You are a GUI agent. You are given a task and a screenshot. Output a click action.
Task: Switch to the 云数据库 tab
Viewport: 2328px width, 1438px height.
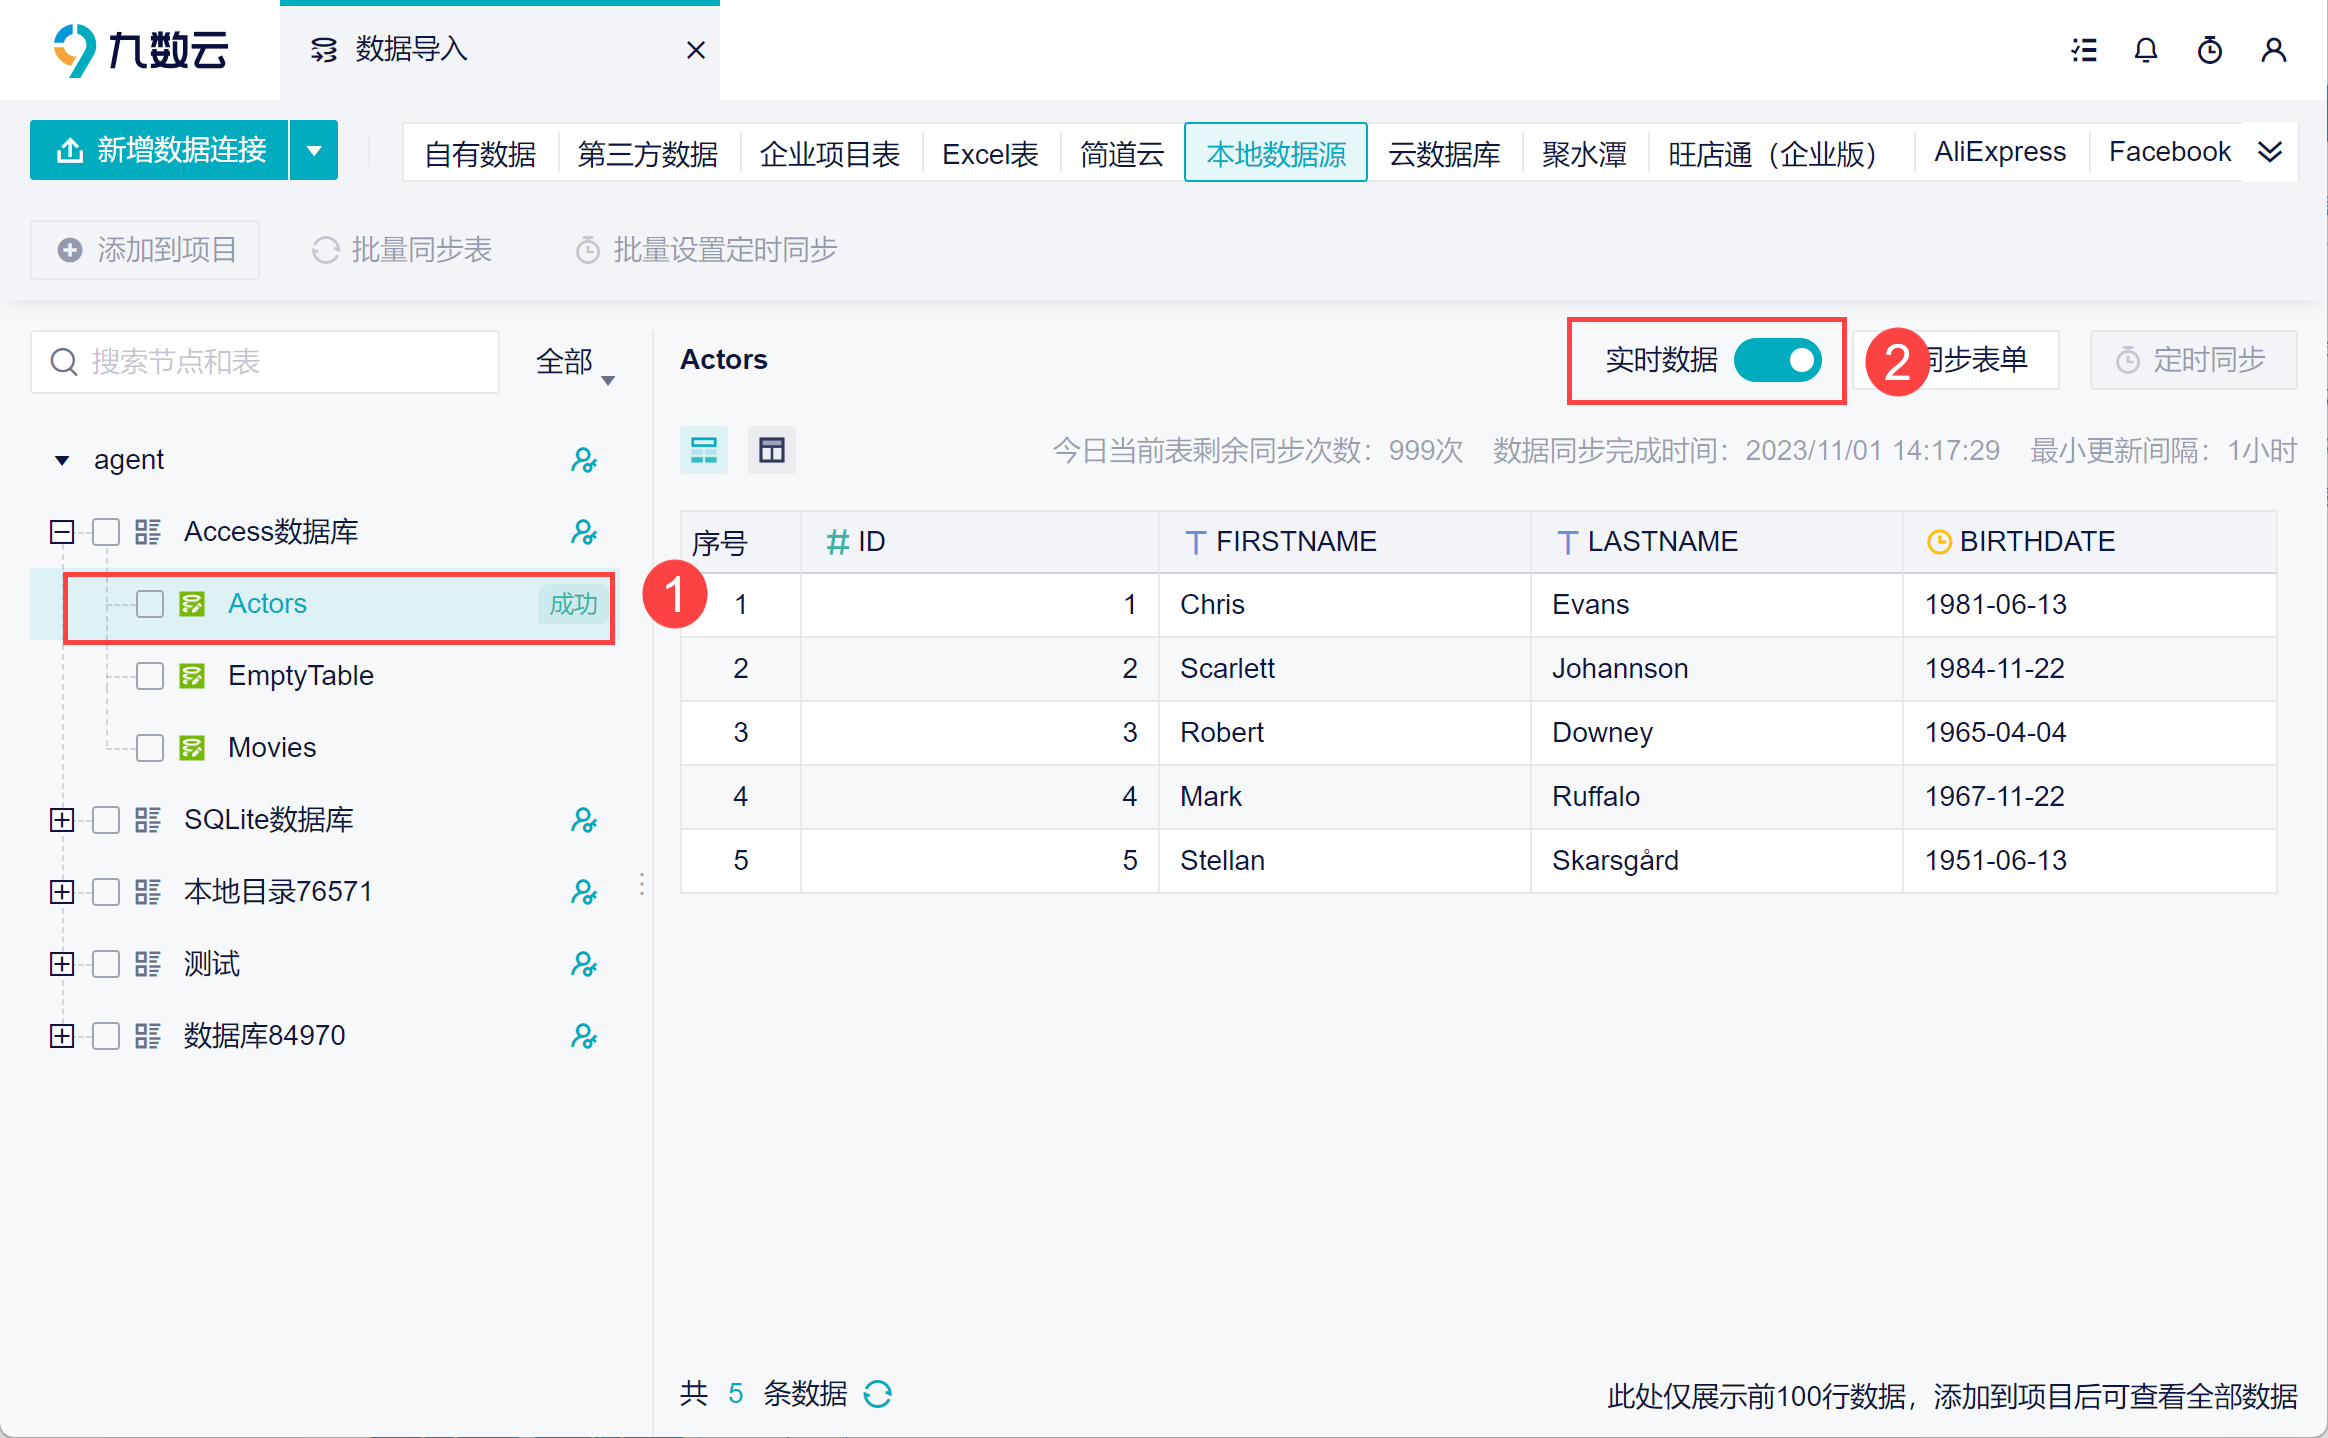[1444, 153]
